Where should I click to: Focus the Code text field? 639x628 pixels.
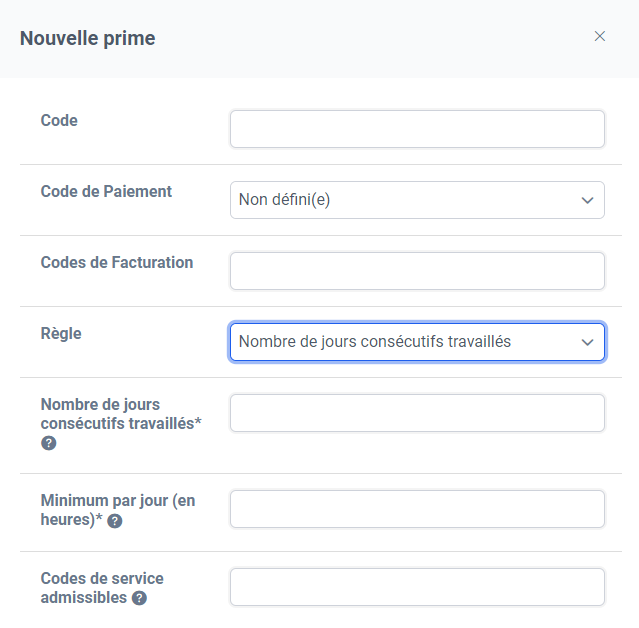(417, 129)
